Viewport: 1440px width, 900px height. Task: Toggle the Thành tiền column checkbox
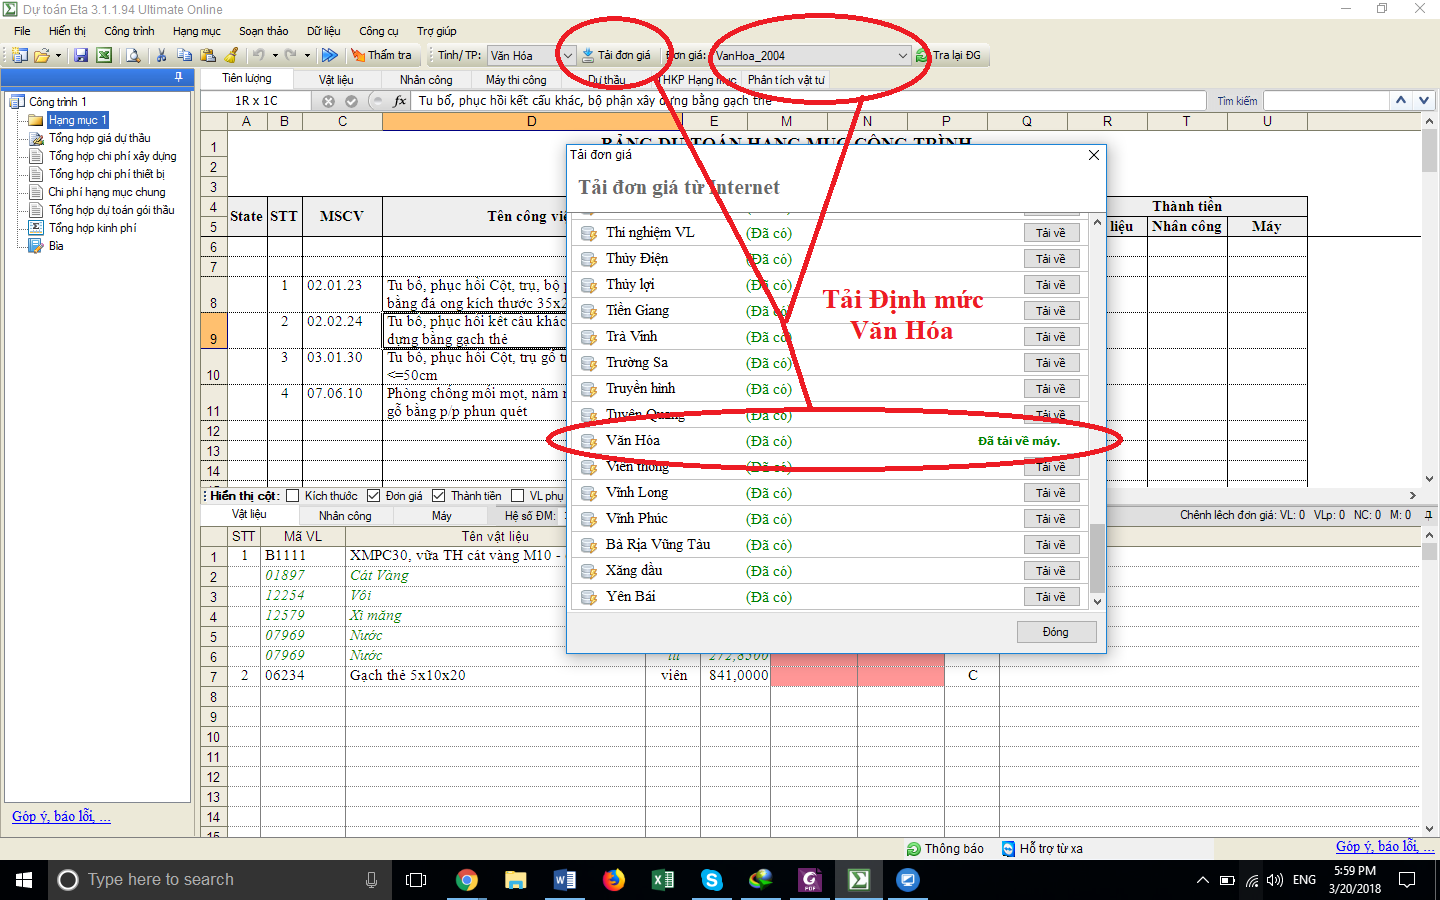point(438,496)
